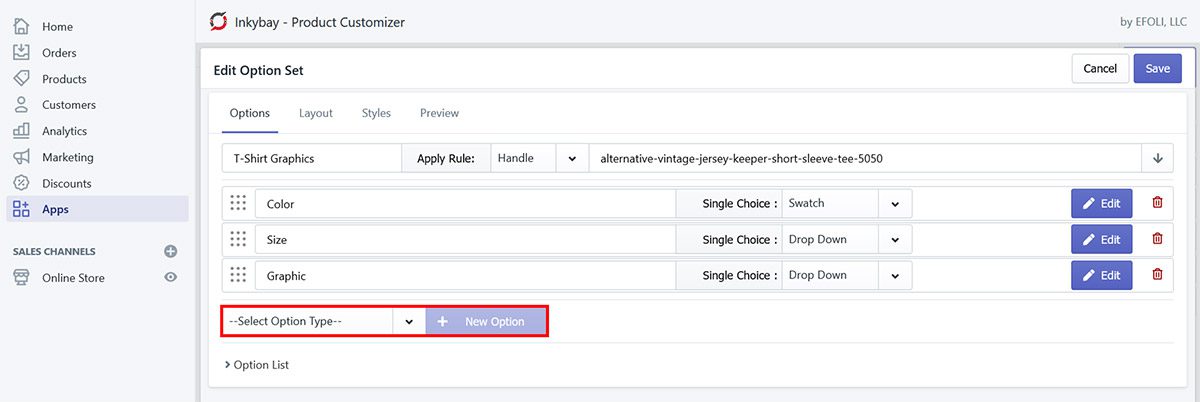Grab the drag handle for Color row

click(238, 203)
